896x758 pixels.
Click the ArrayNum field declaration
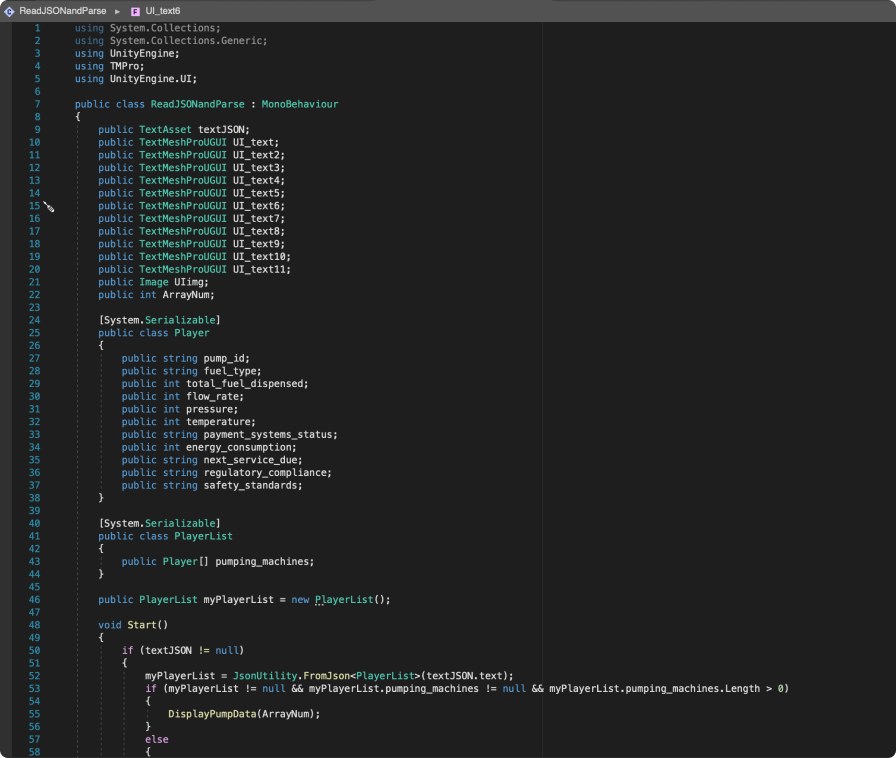coord(184,295)
